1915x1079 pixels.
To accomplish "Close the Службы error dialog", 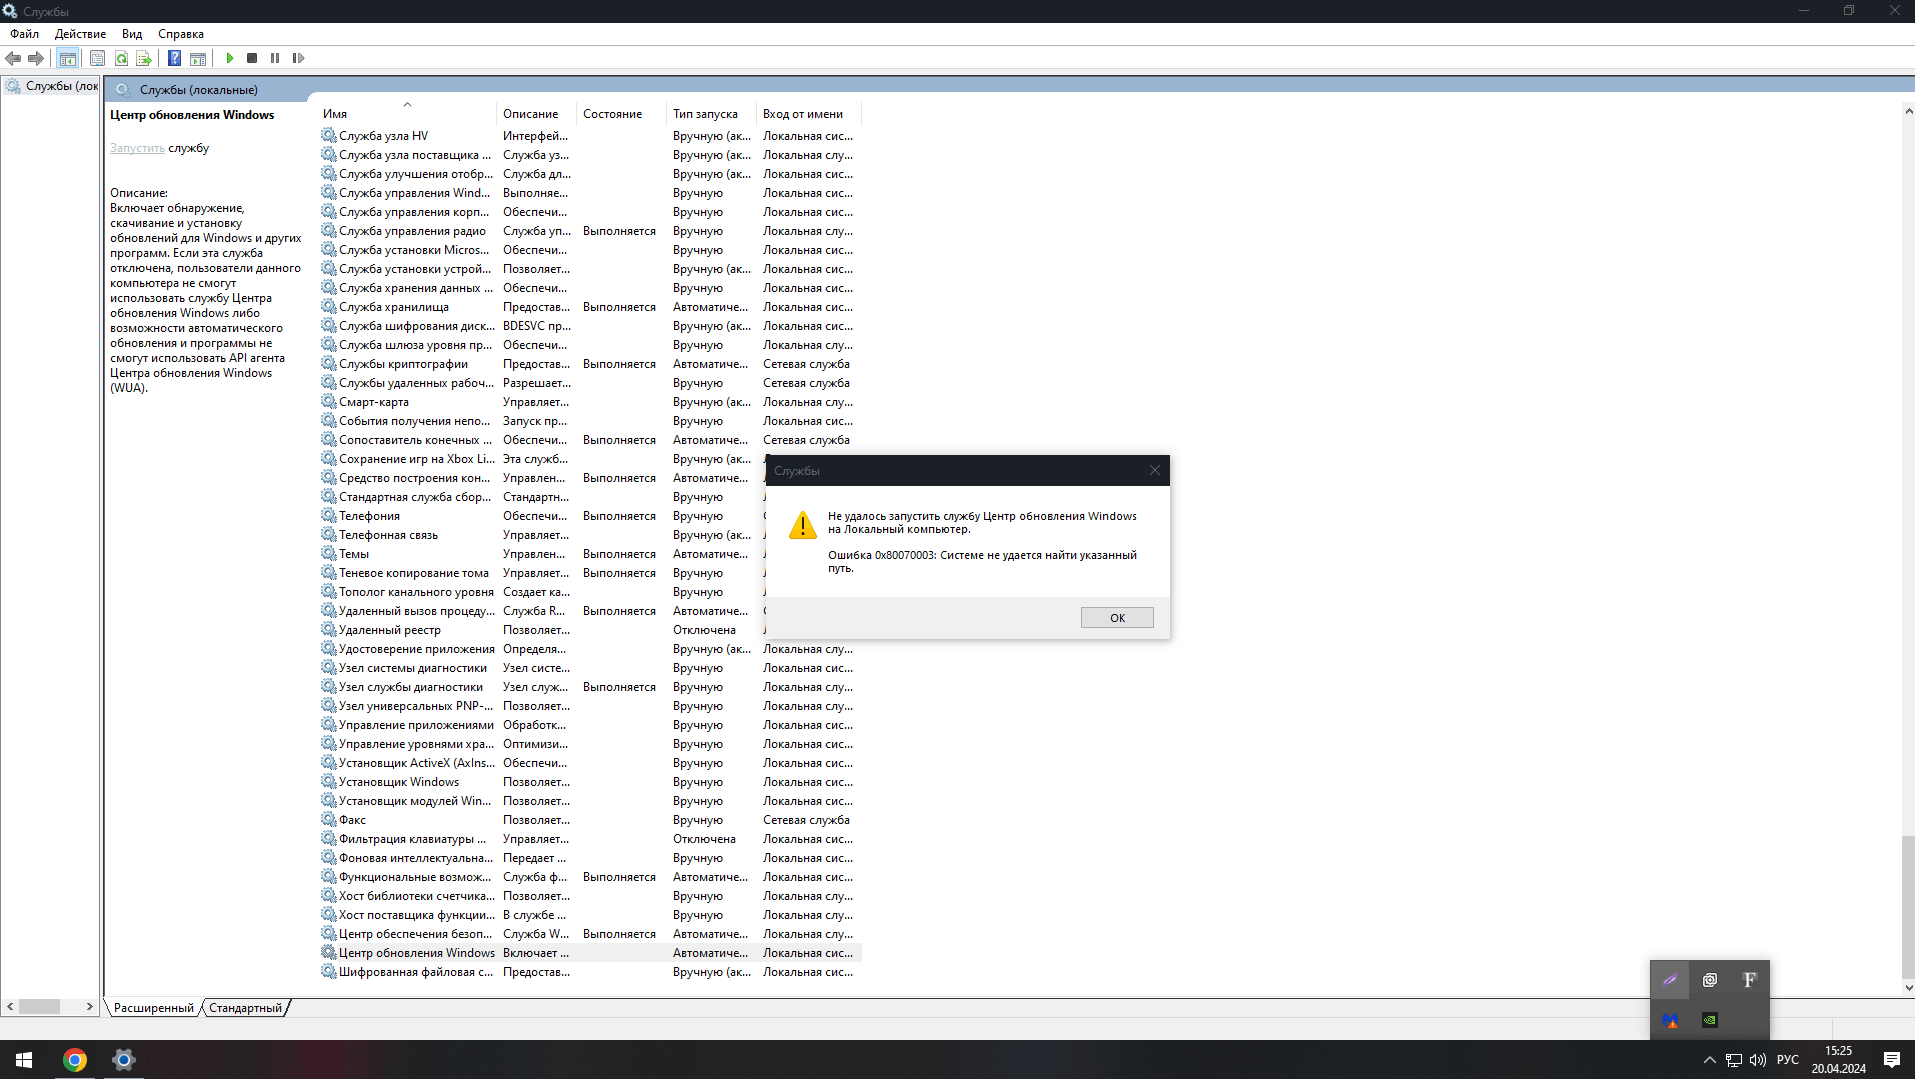I will click(x=1155, y=470).
